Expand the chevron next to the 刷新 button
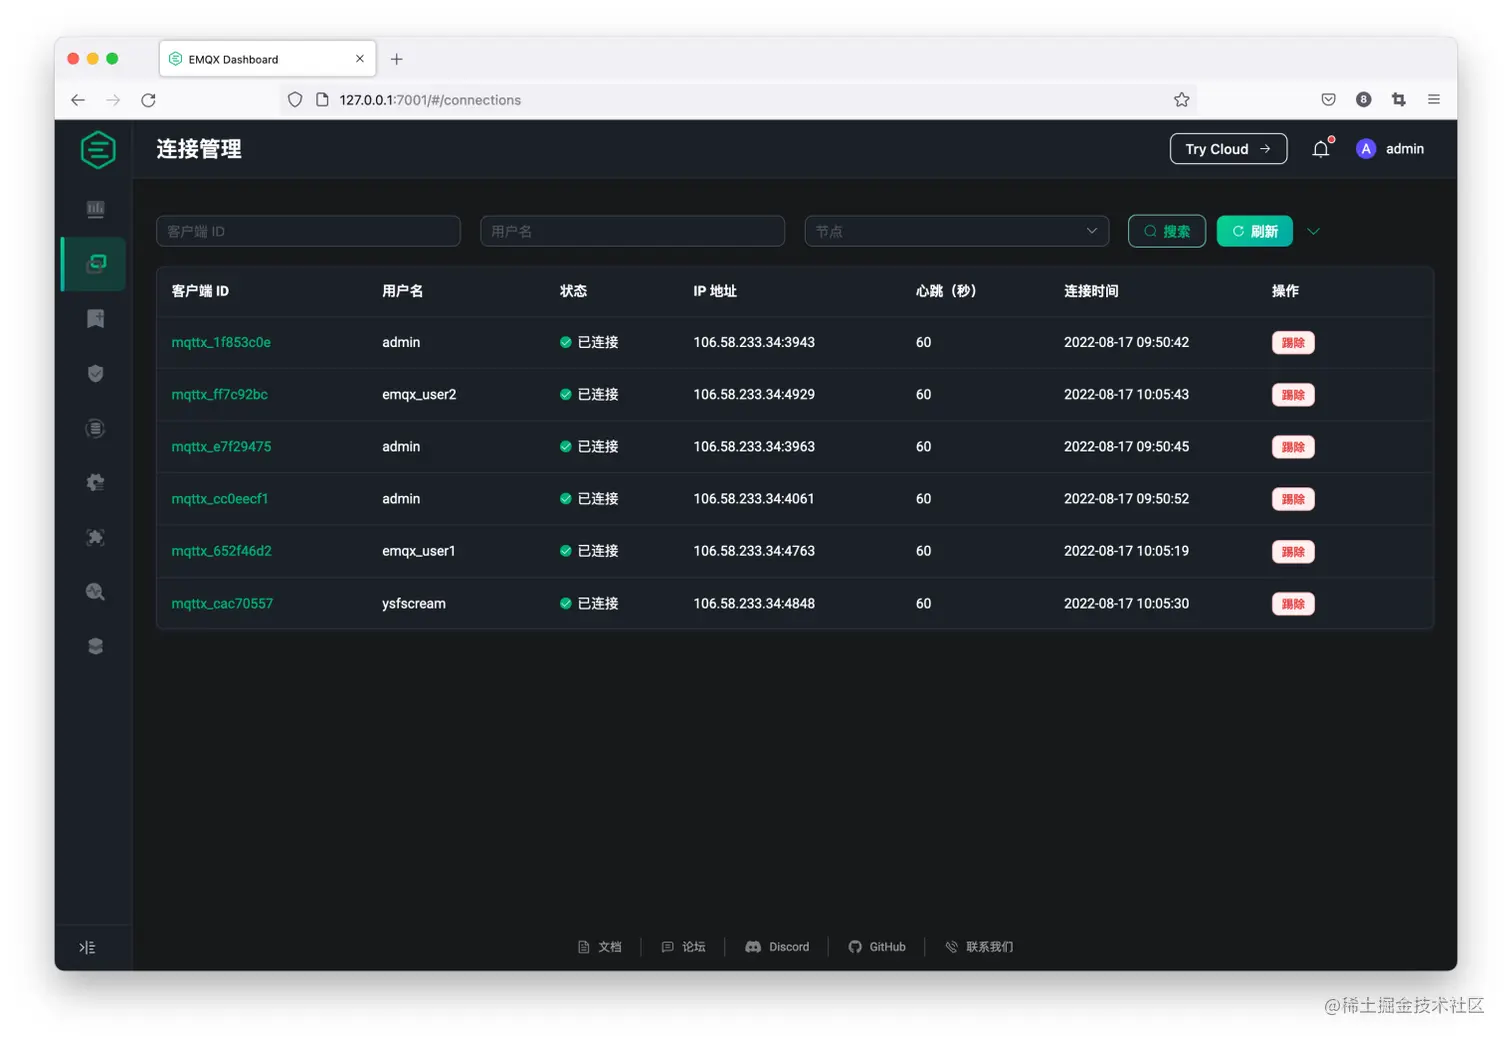Screen dimensions: 1512x1043 (x=1313, y=231)
